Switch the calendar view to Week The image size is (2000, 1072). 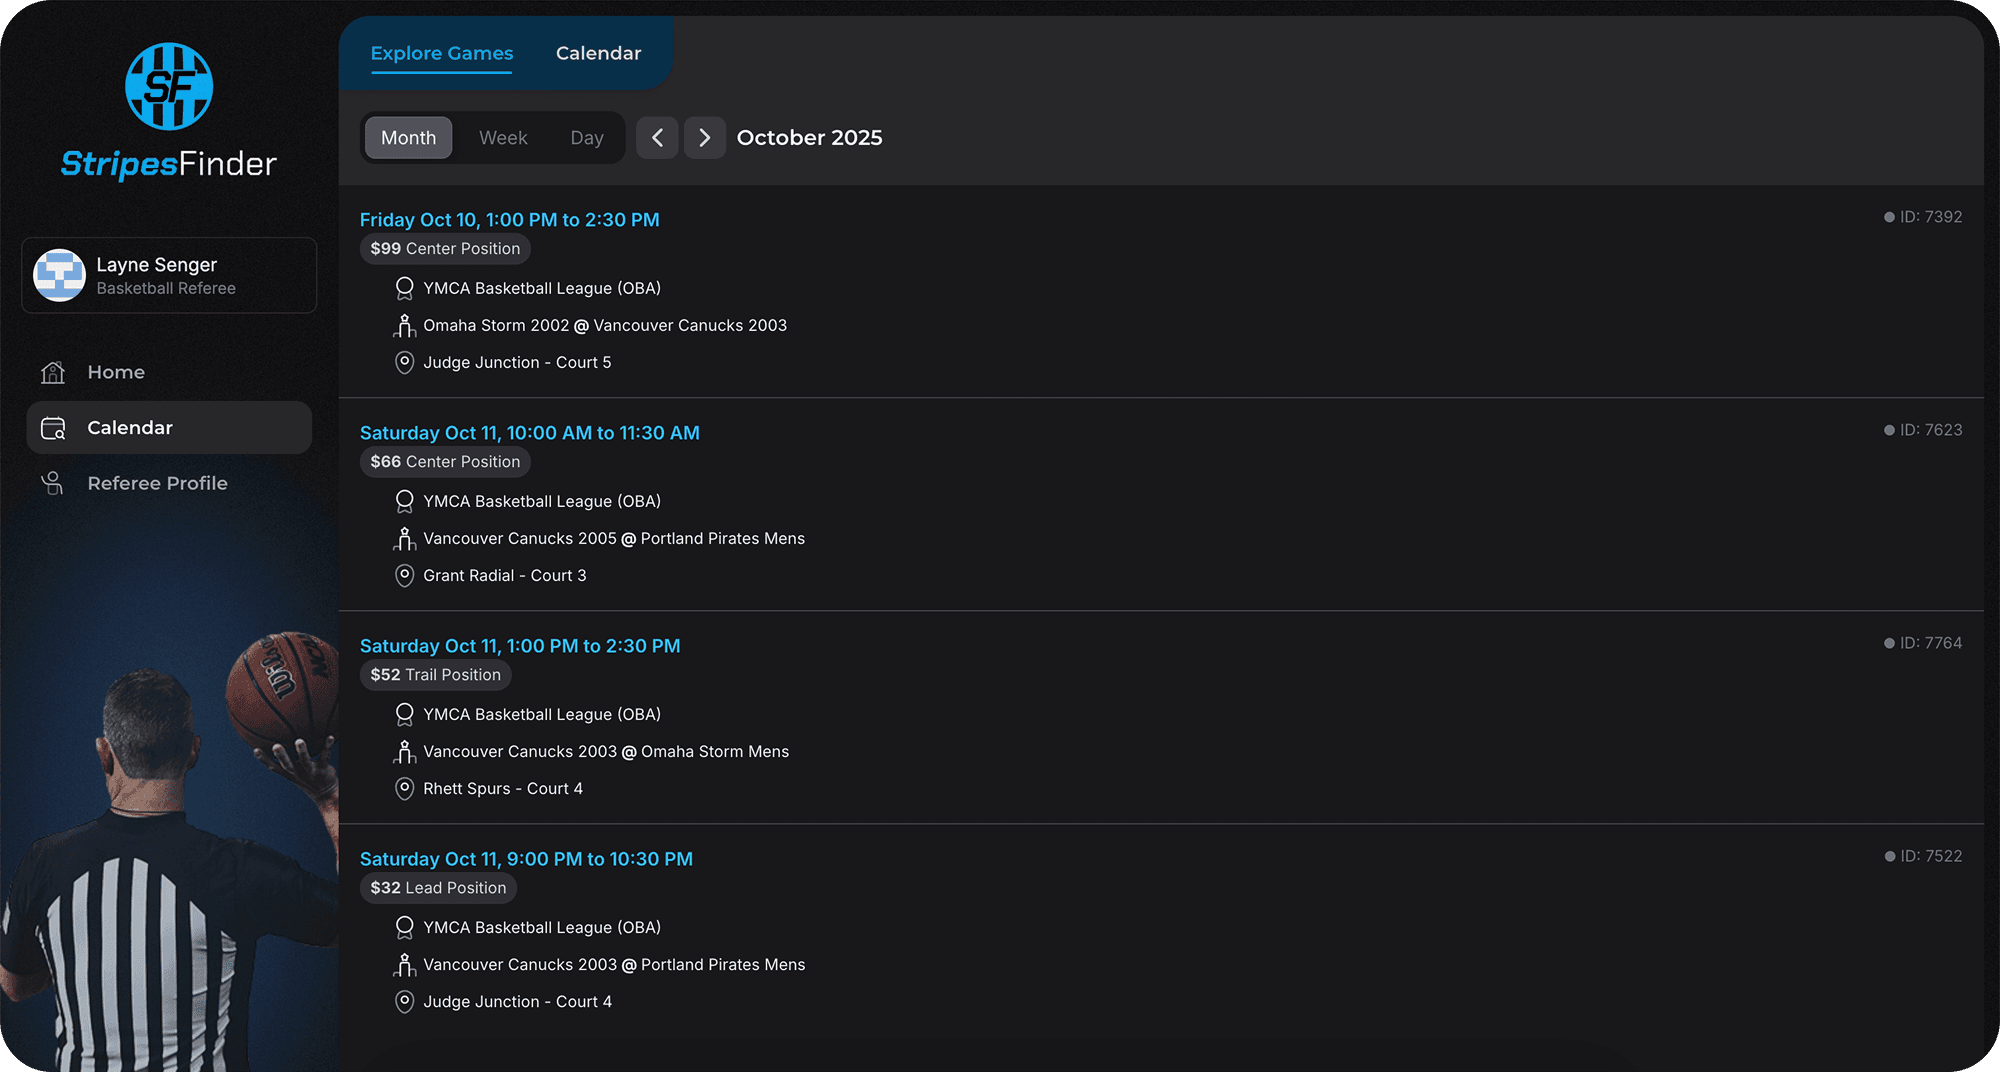503,137
